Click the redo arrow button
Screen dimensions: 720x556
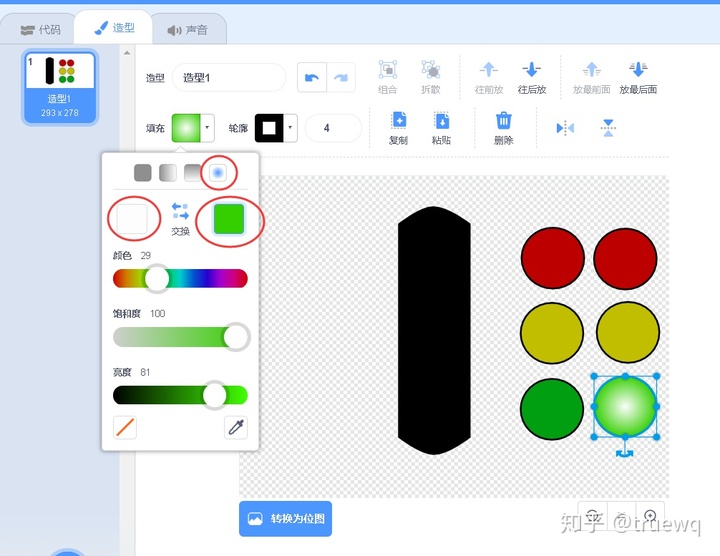341,78
